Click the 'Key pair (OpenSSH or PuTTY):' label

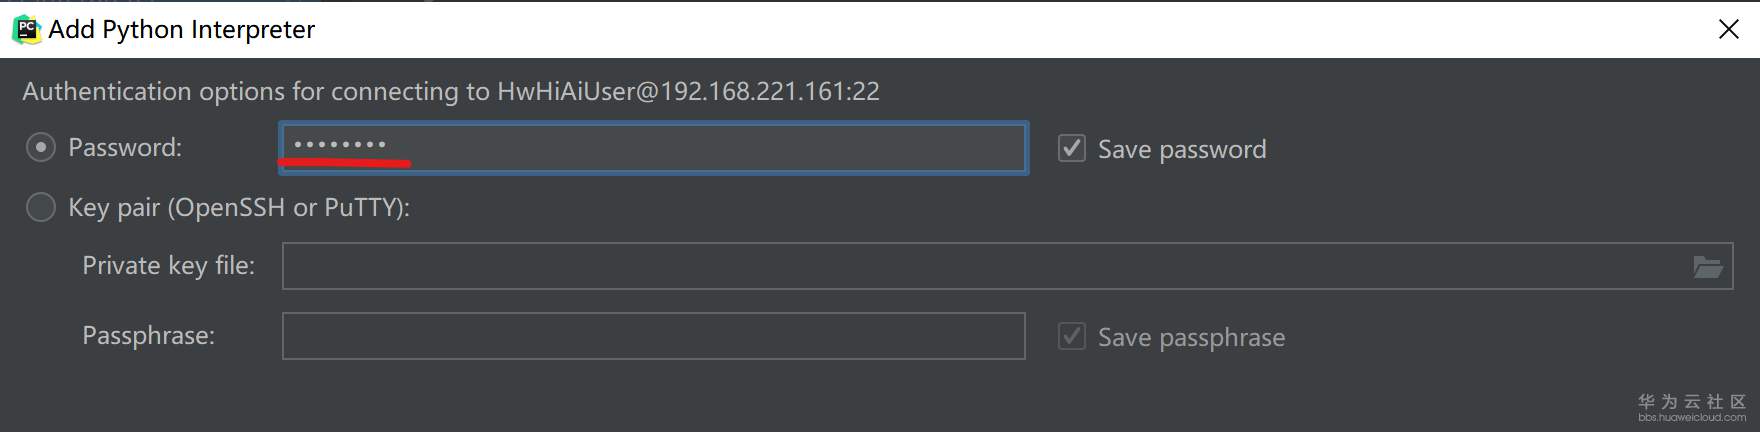point(239,207)
